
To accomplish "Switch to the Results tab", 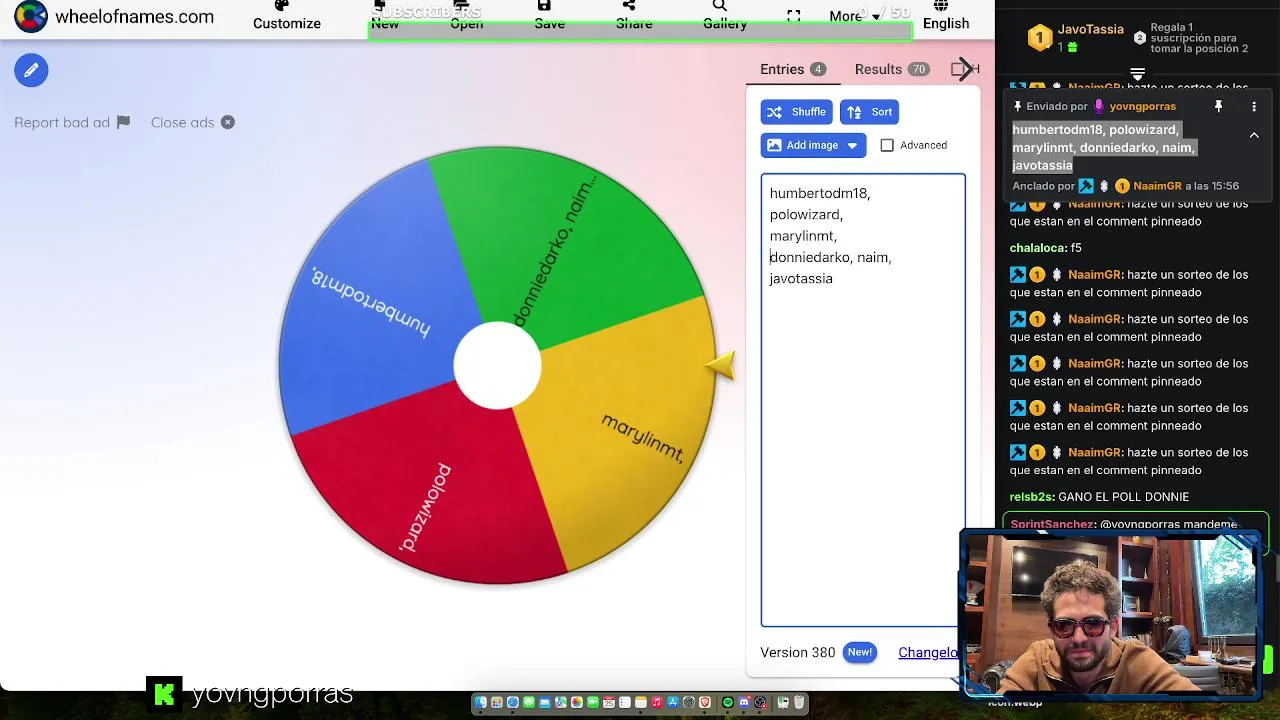I will click(891, 69).
